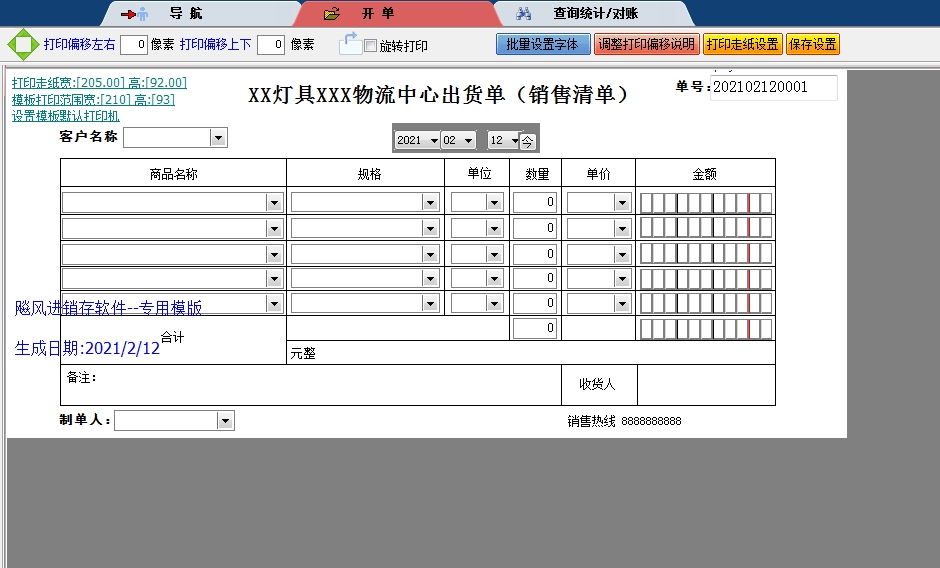Open the 设置模板默认打印机 link
Screen dimensions: 940x568
(66, 116)
